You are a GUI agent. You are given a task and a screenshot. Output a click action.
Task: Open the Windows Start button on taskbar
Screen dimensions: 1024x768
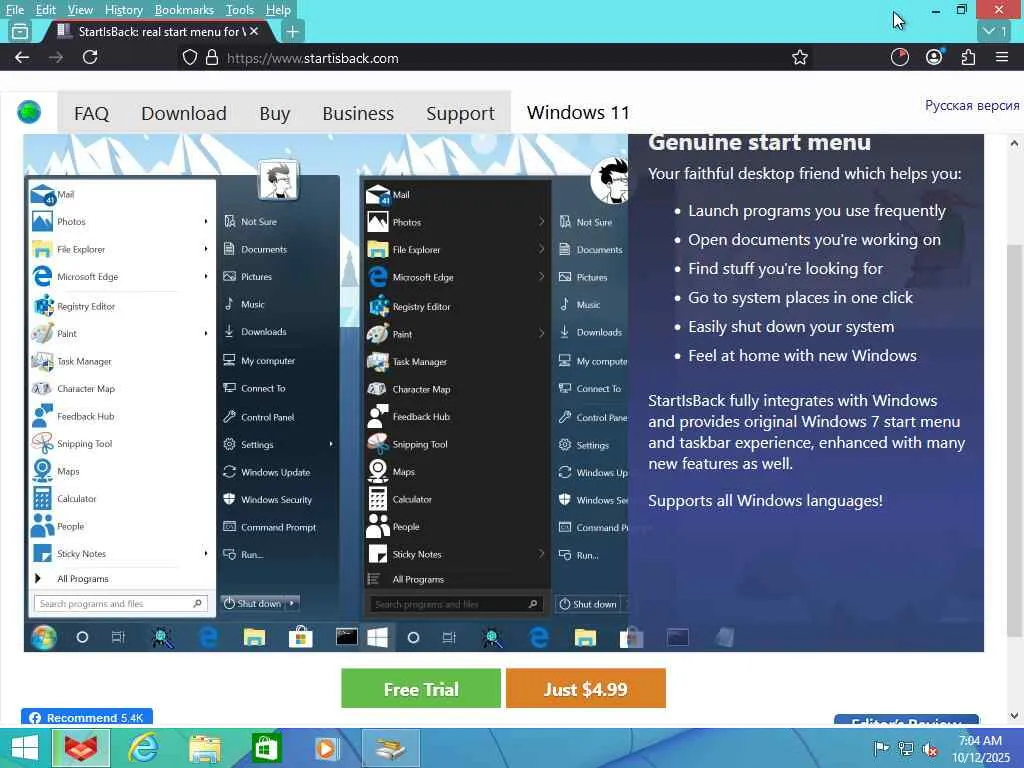pos(25,748)
